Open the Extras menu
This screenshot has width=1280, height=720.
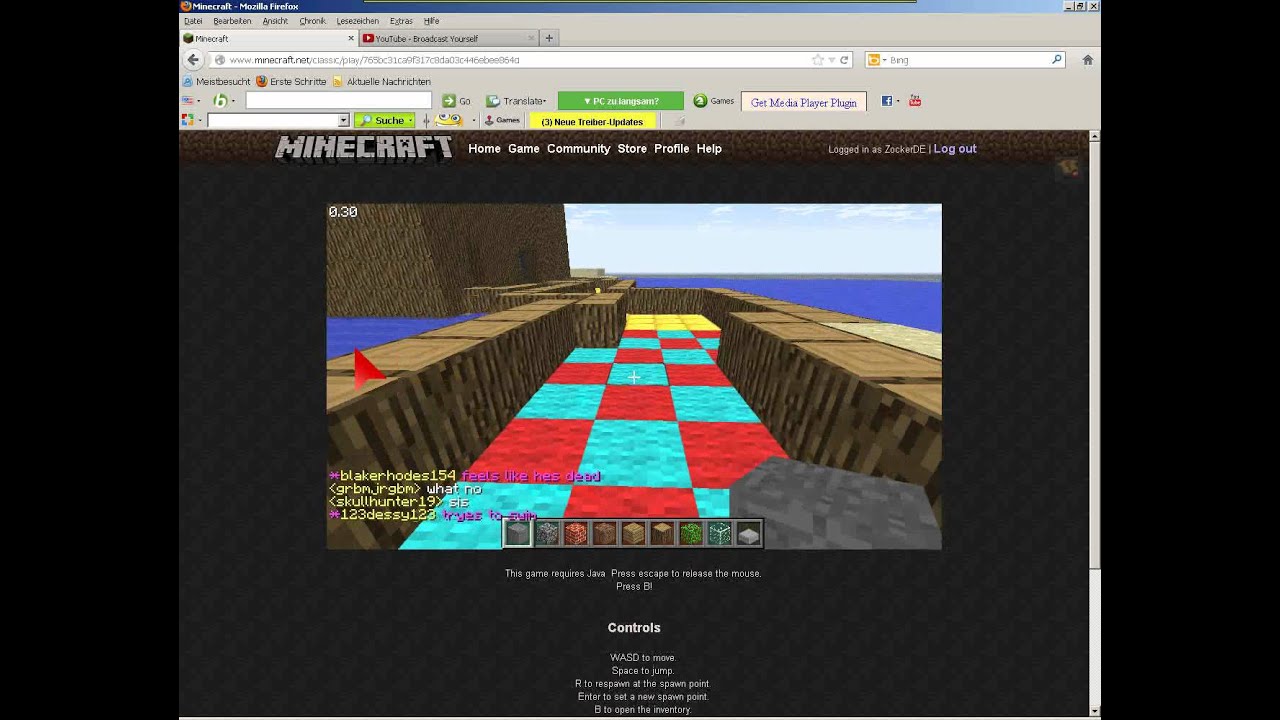pos(401,21)
